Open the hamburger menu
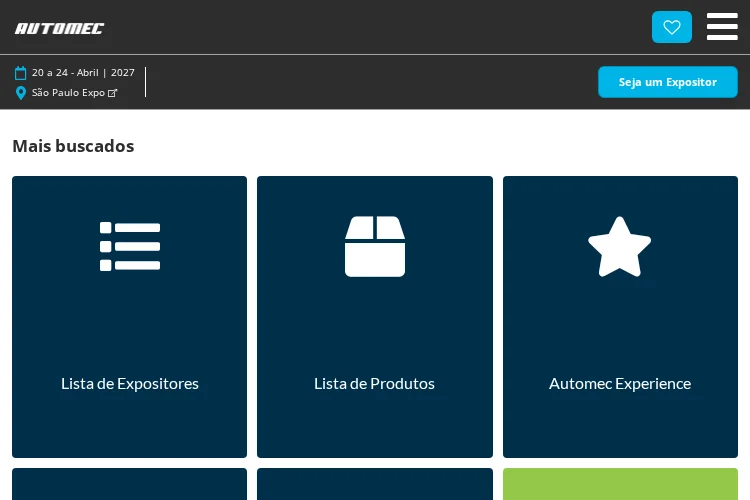 722,27
